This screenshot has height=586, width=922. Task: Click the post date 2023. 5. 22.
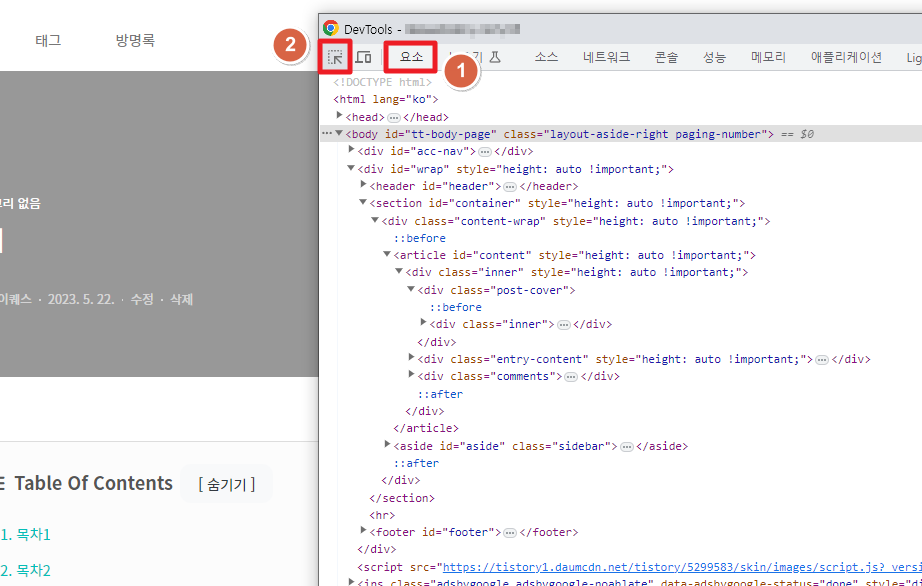(81, 299)
